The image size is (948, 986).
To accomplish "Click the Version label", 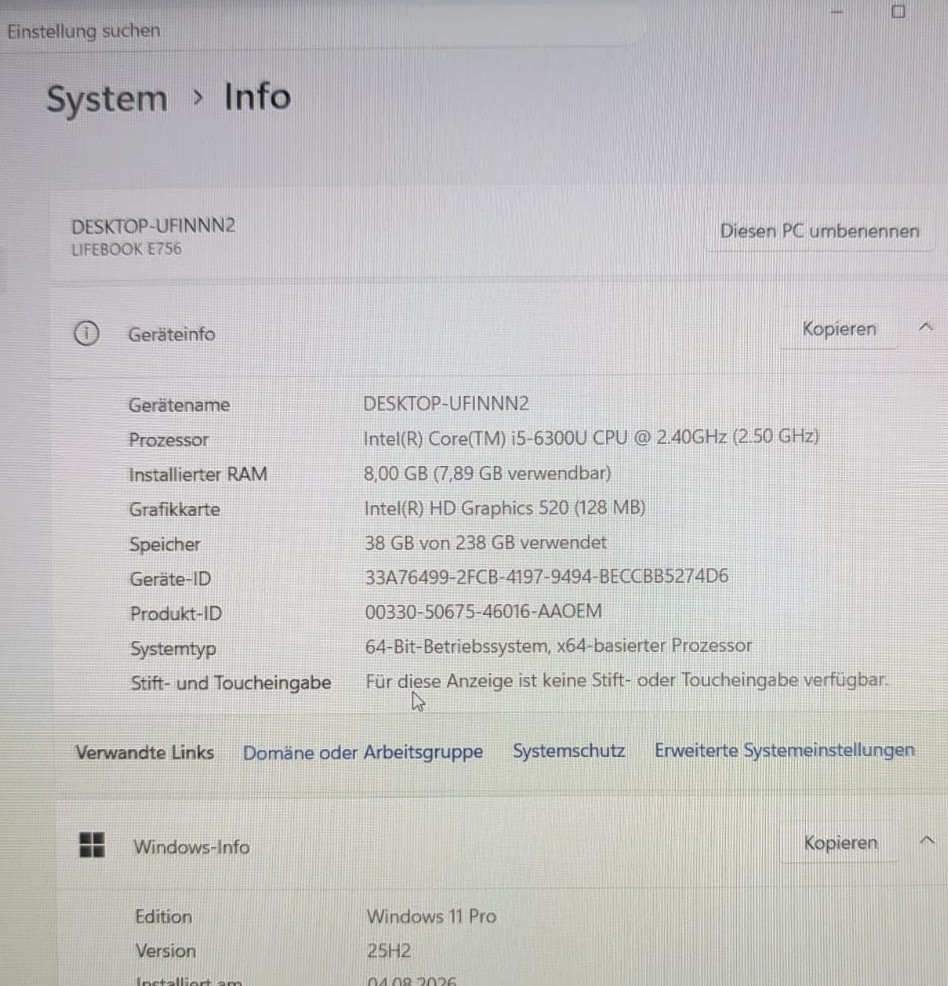I will tap(166, 951).
